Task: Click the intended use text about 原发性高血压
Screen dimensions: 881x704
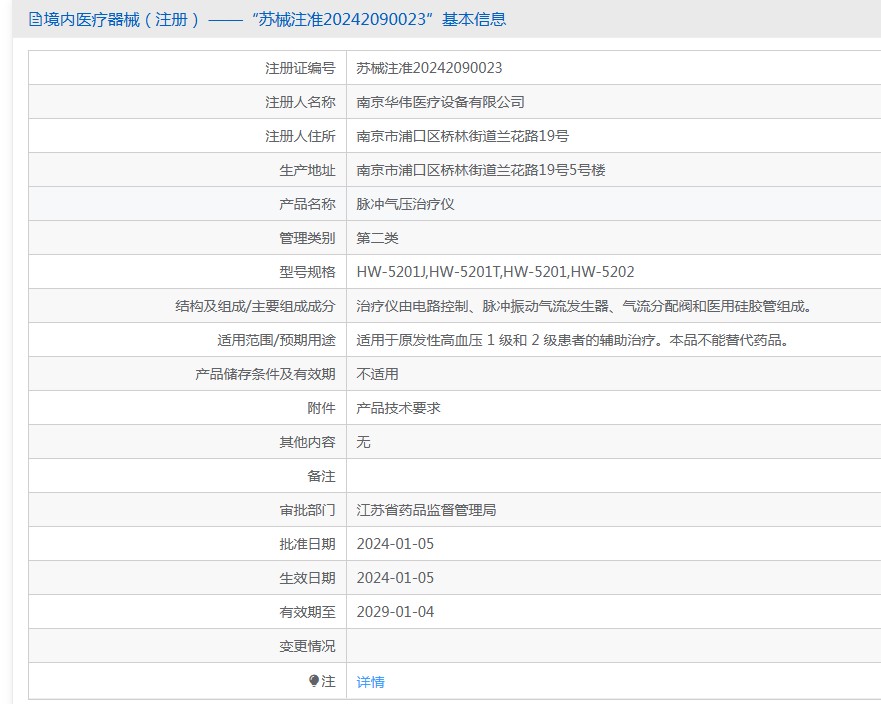Action: [x=574, y=340]
